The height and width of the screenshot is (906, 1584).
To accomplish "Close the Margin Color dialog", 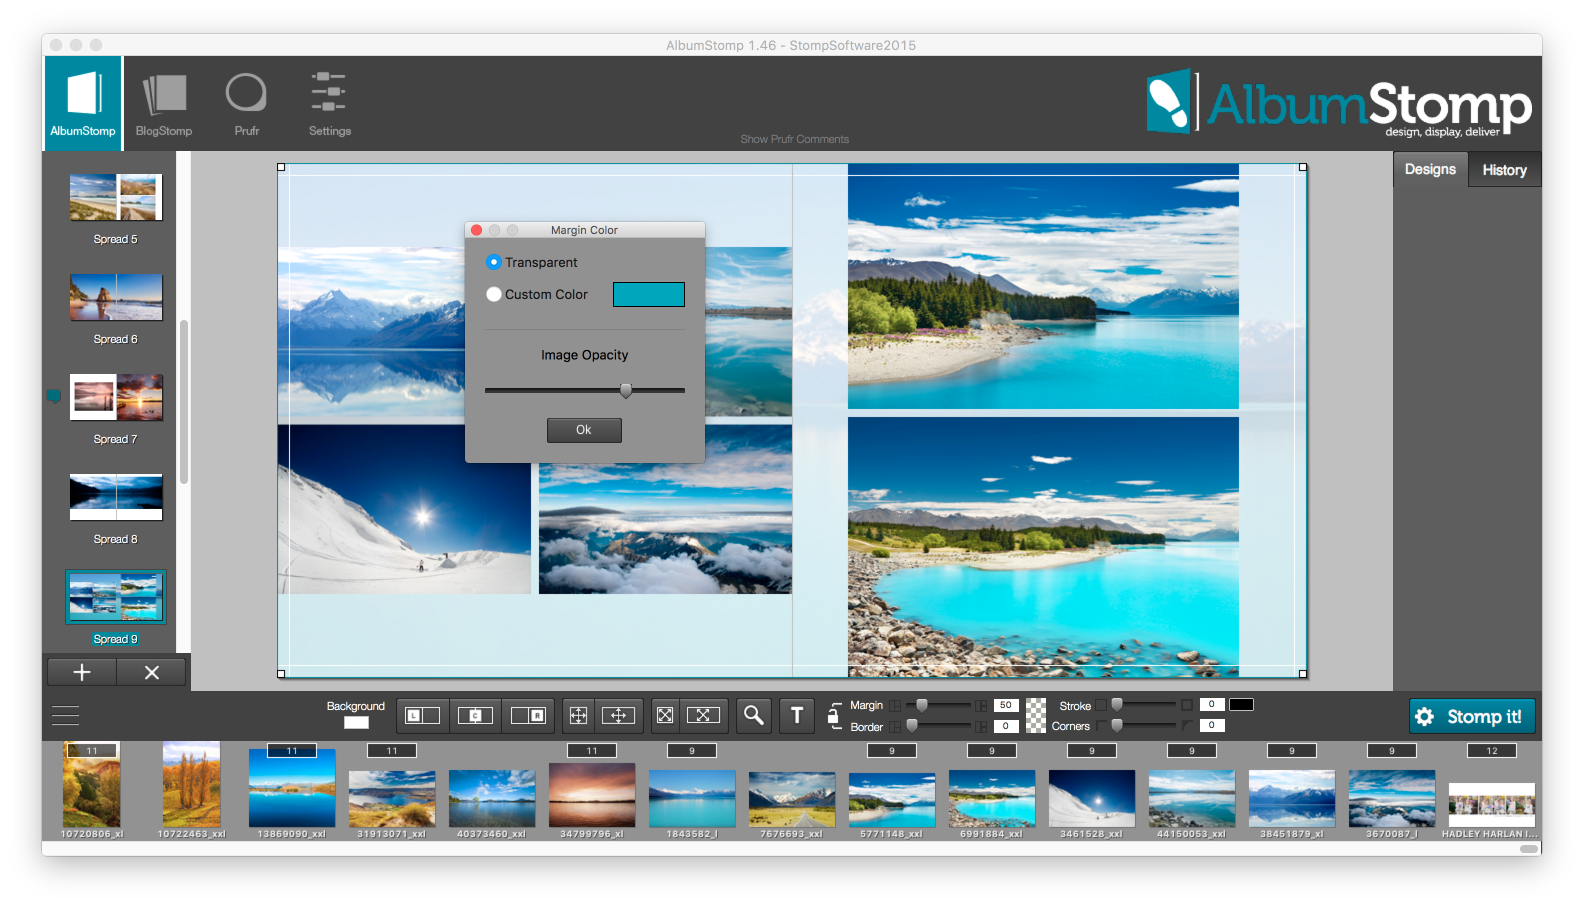I will 476,230.
